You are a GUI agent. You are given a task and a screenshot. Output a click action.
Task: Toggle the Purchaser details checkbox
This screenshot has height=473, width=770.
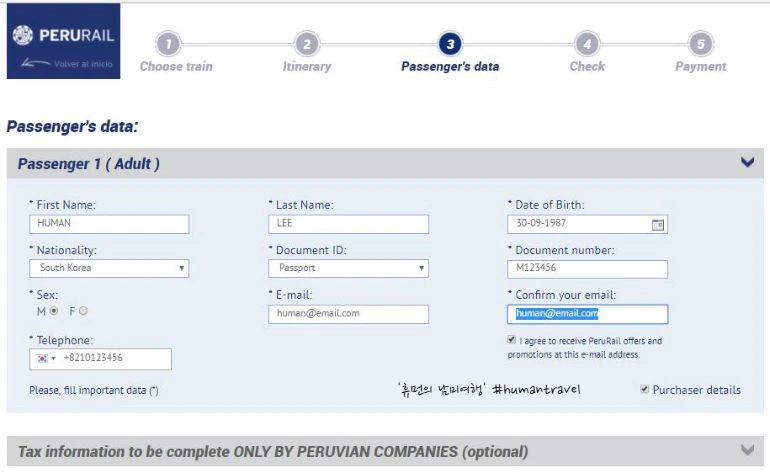coord(644,390)
